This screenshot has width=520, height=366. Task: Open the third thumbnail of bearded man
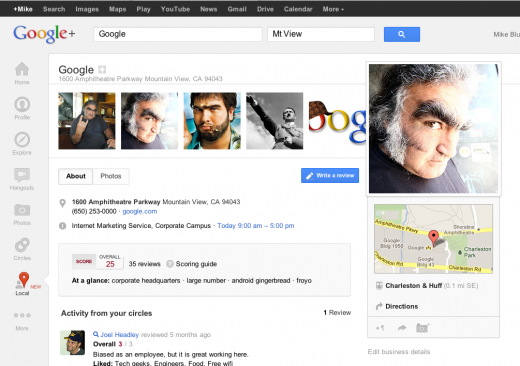212,121
